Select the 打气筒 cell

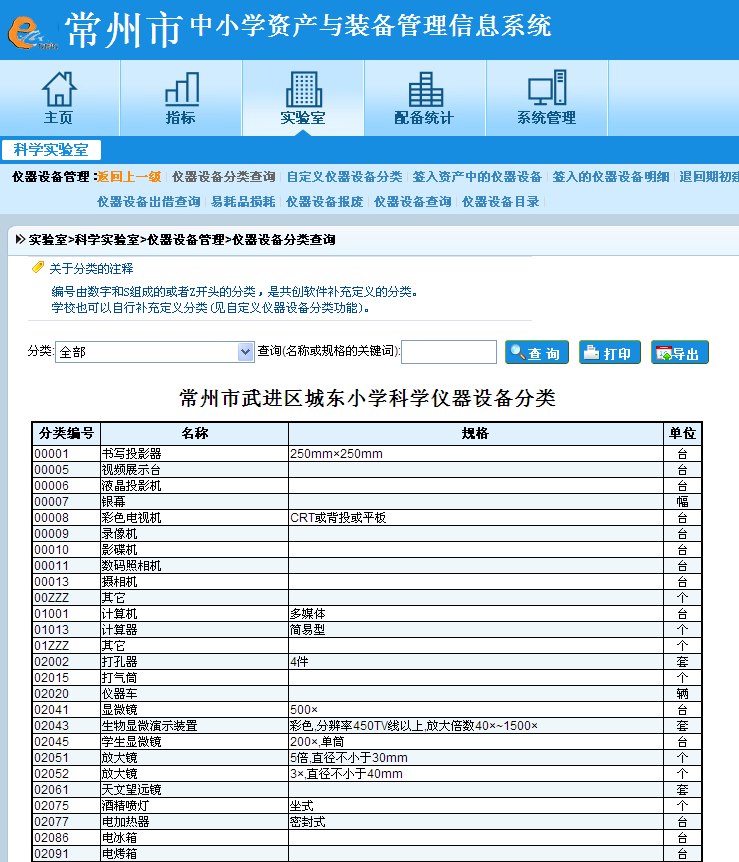tap(195, 678)
